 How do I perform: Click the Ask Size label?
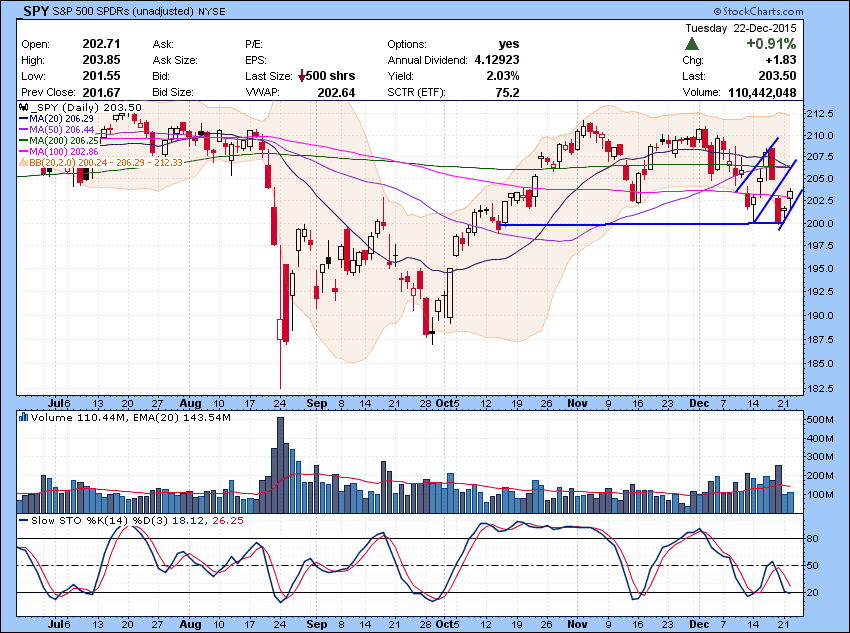pyautogui.click(x=175, y=60)
